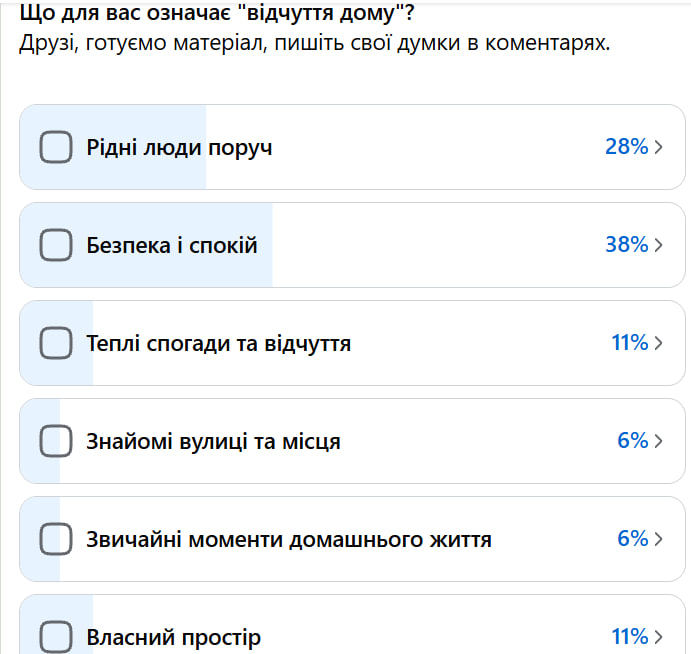691x654 pixels.
Task: Click the blue progress bar of Безпека option
Action: coord(146,245)
